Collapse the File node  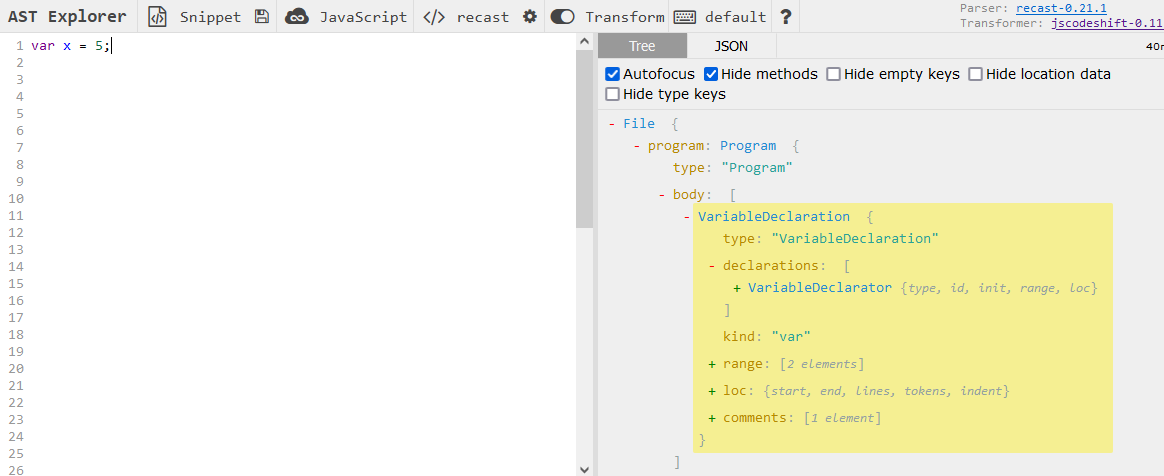tap(612, 124)
